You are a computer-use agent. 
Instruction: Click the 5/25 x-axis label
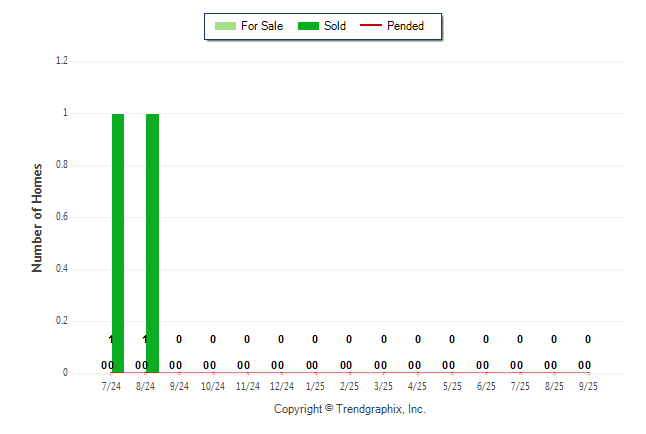pyautogui.click(x=451, y=386)
